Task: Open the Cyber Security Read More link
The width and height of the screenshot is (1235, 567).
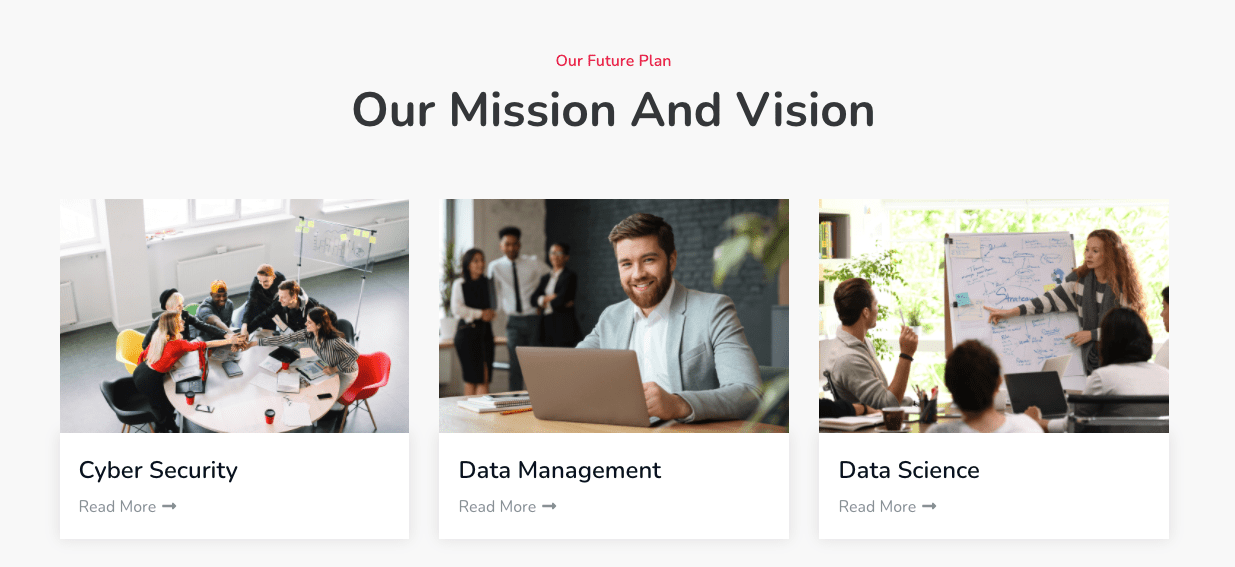Action: click(118, 506)
